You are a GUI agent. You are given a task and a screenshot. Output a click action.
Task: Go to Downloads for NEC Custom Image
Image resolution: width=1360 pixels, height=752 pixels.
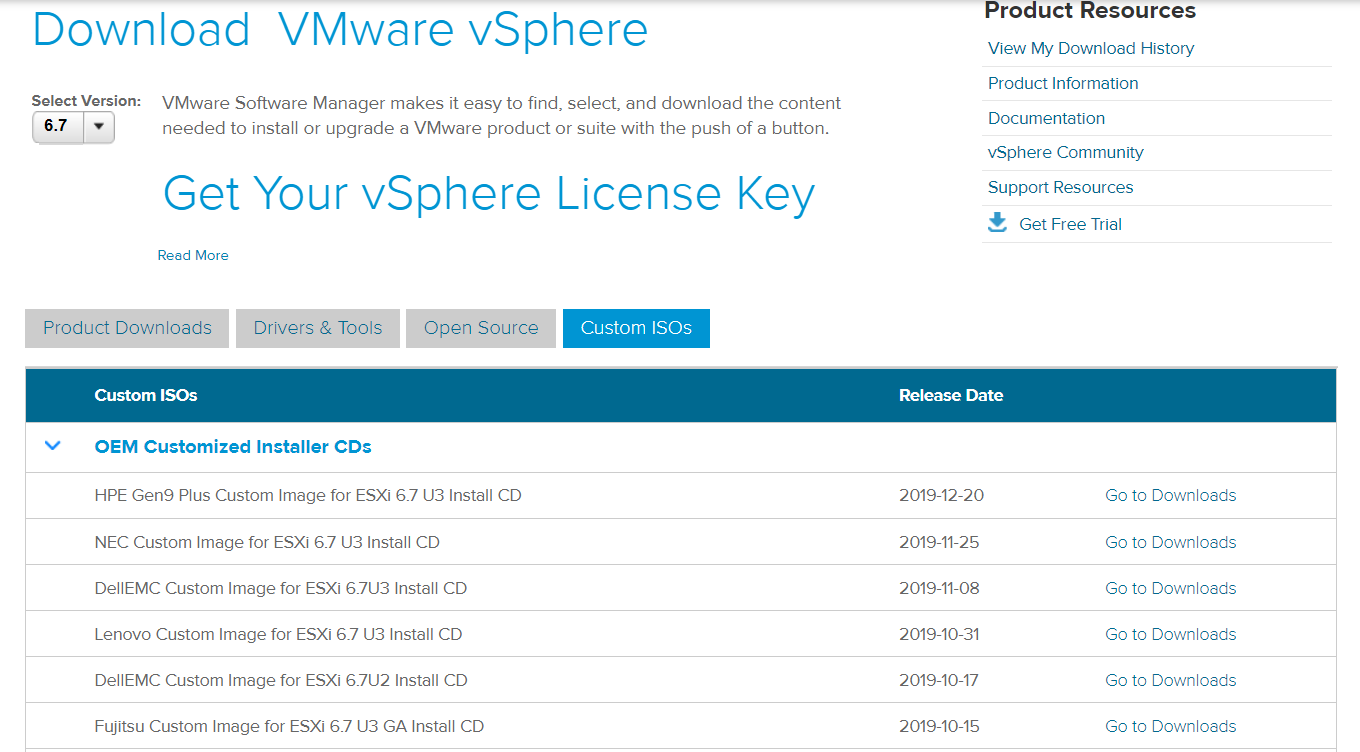tap(1170, 542)
